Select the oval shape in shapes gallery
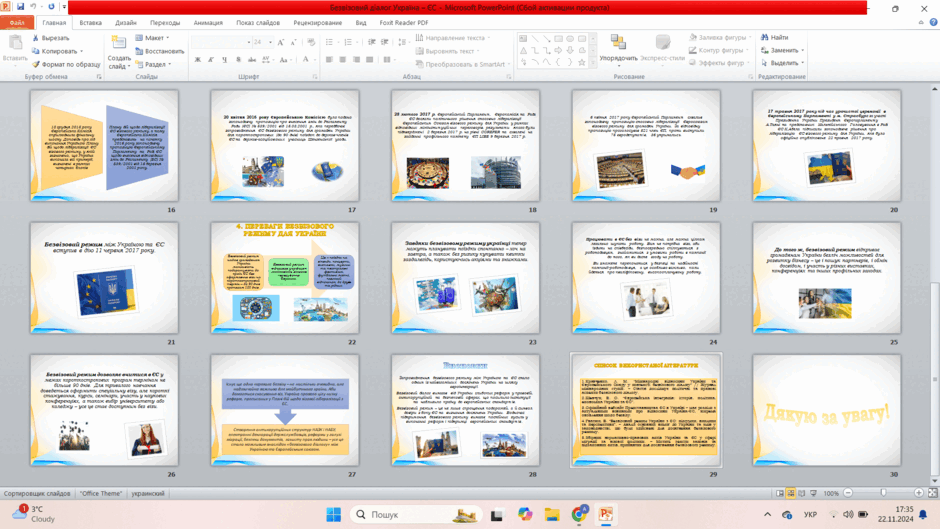 point(570,38)
